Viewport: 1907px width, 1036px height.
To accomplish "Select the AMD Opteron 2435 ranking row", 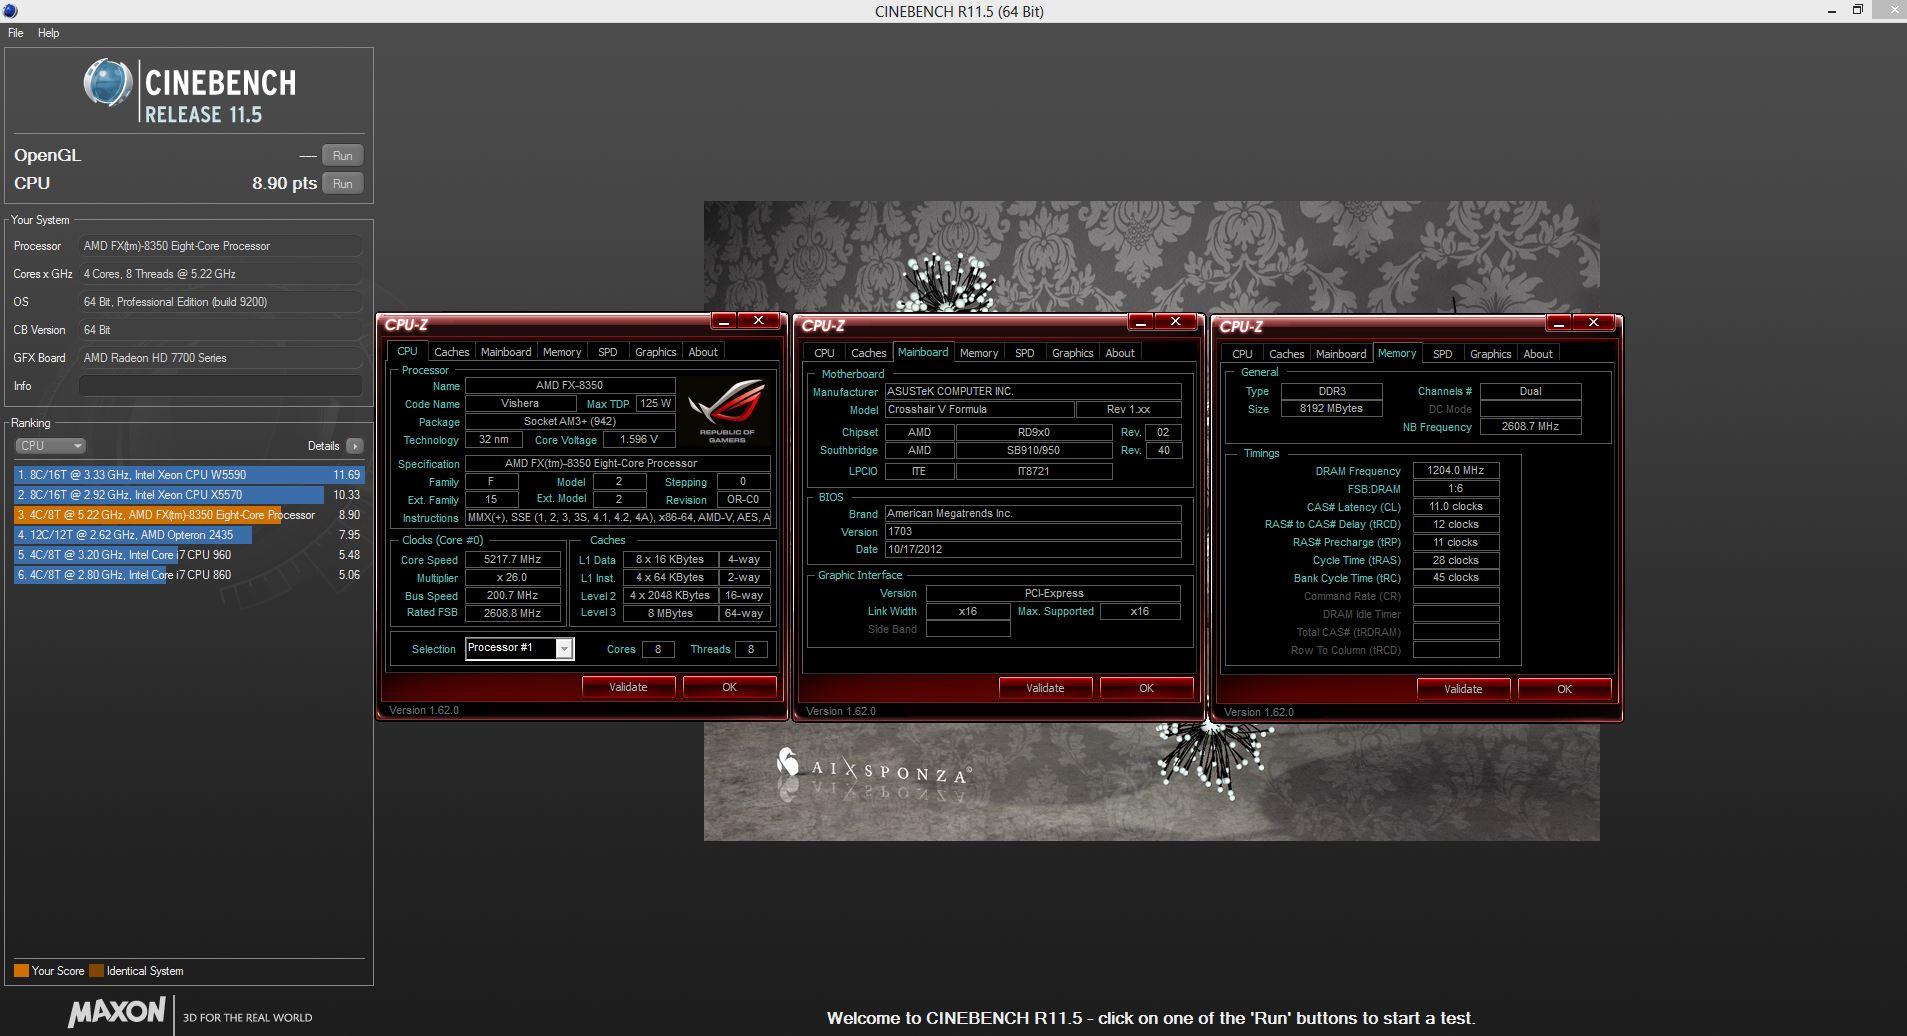I will coord(189,535).
